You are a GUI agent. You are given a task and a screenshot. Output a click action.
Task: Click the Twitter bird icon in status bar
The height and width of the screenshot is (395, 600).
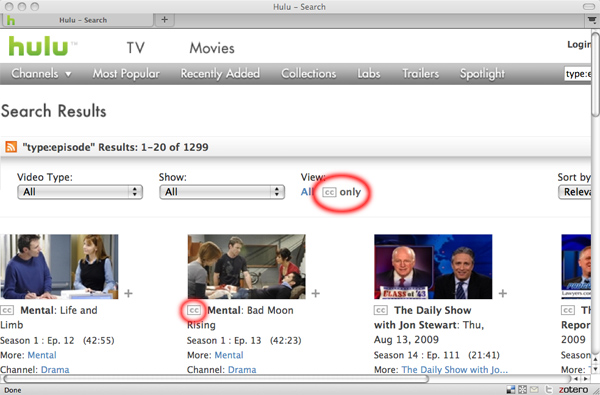549,390
